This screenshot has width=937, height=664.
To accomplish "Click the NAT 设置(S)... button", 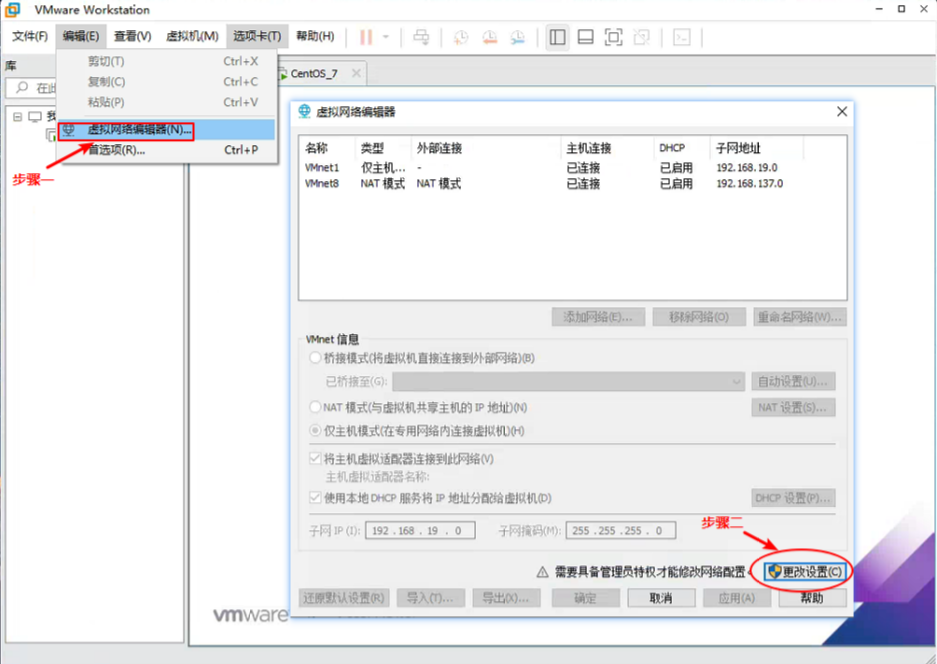I will pyautogui.click(x=793, y=408).
